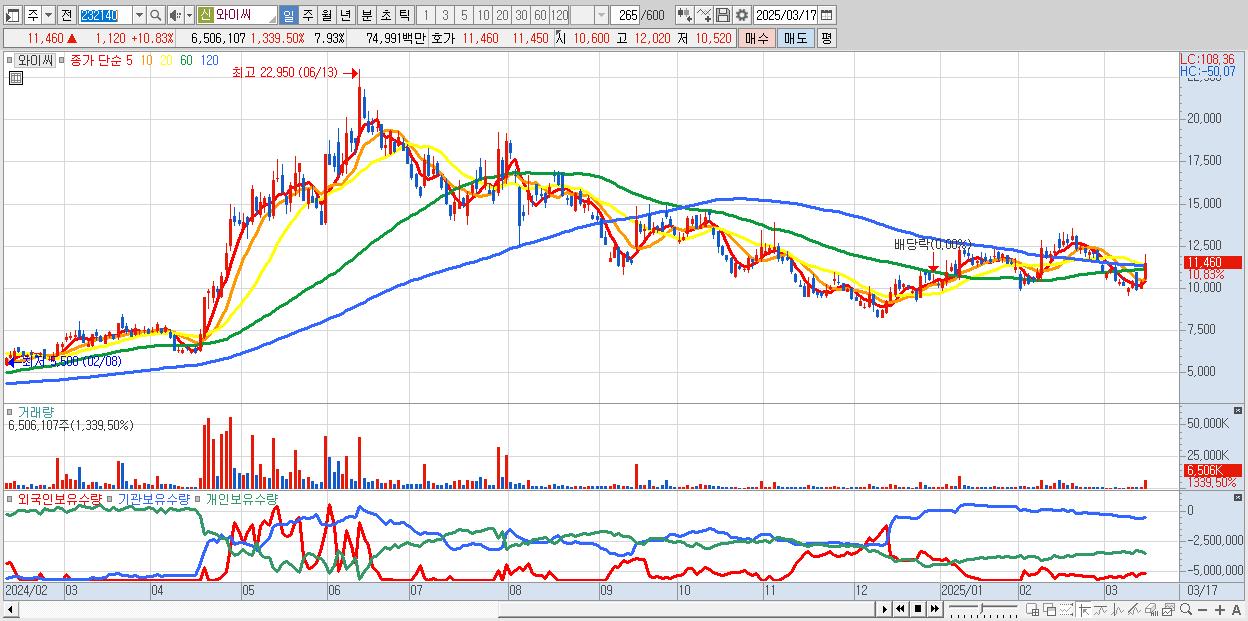
Task: Toggle the 외국인보유수량 legend marker
Action: [10, 498]
